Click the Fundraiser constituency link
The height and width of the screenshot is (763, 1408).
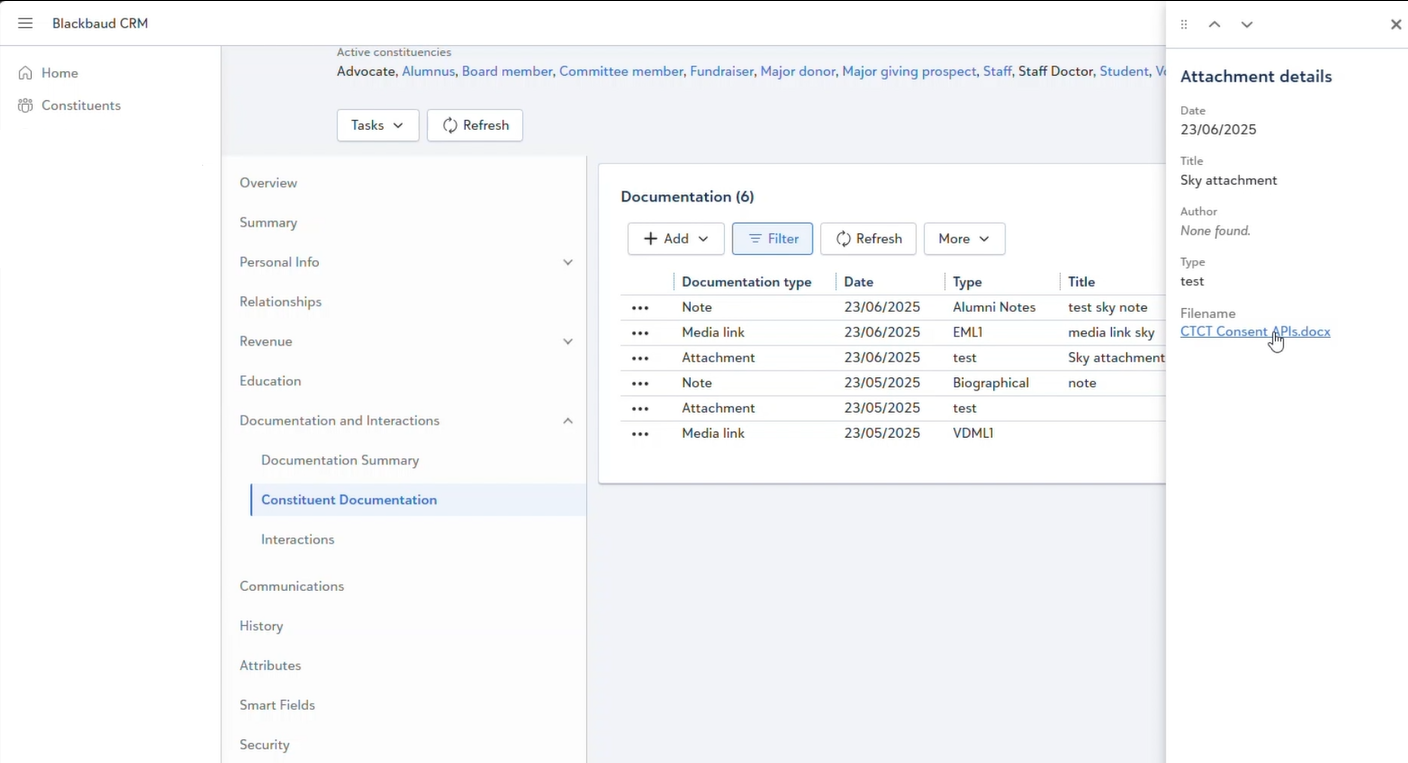(721, 71)
